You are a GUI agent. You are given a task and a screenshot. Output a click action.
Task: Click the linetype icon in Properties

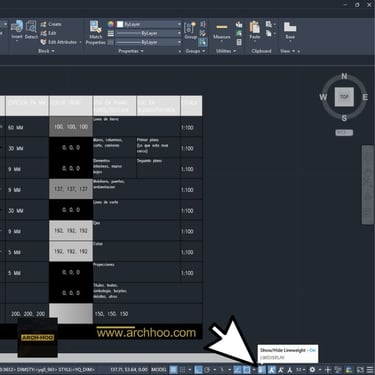tap(111, 42)
